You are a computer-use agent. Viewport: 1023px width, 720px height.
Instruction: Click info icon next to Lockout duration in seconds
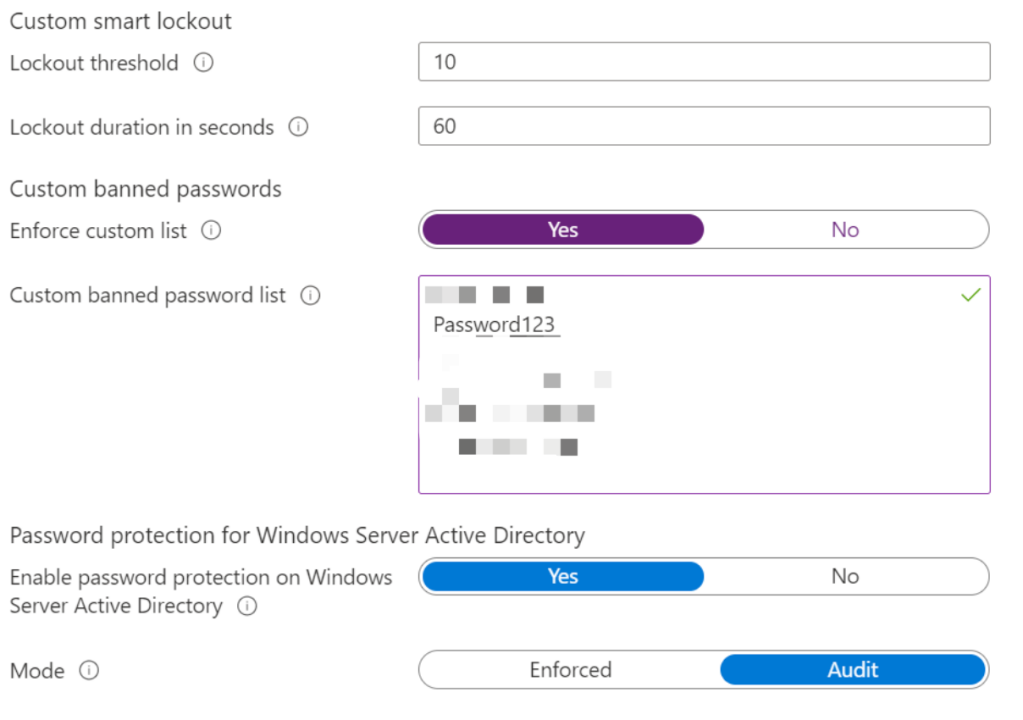[x=298, y=127]
